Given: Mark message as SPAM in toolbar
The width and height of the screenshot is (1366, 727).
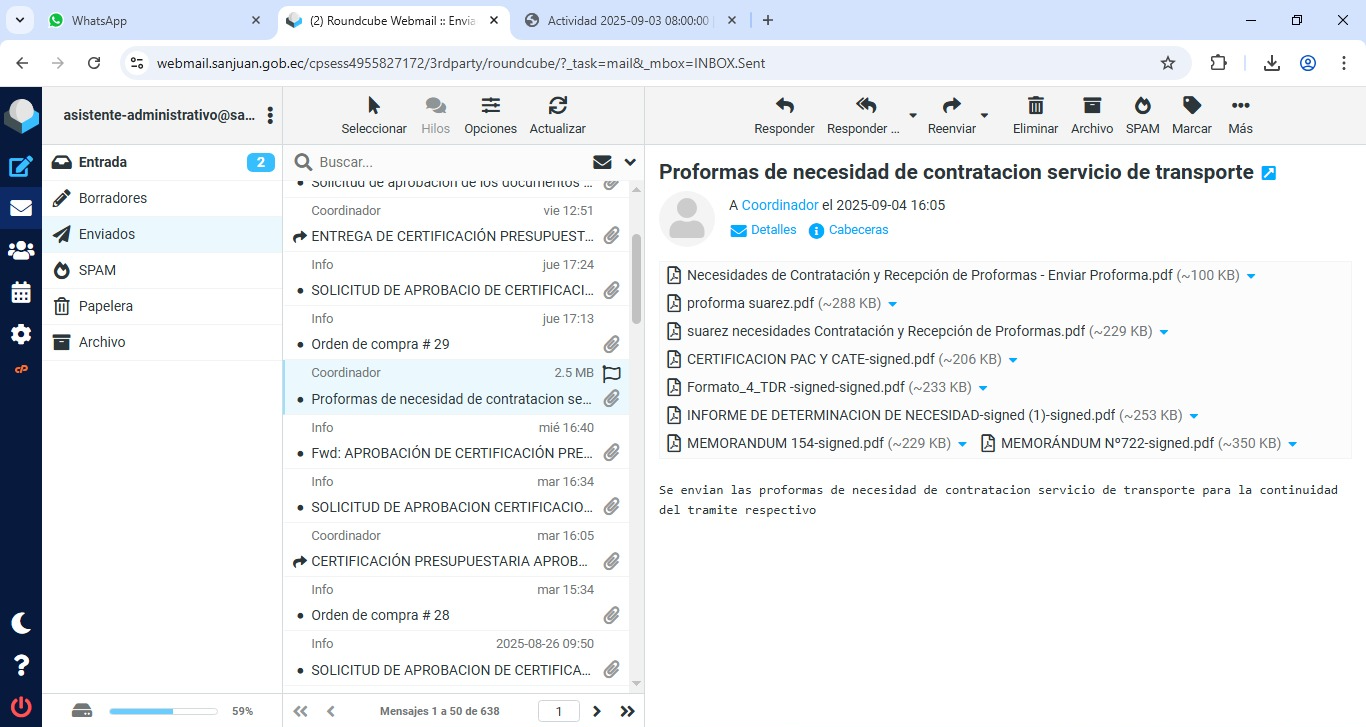Looking at the screenshot, I should click(1142, 106).
